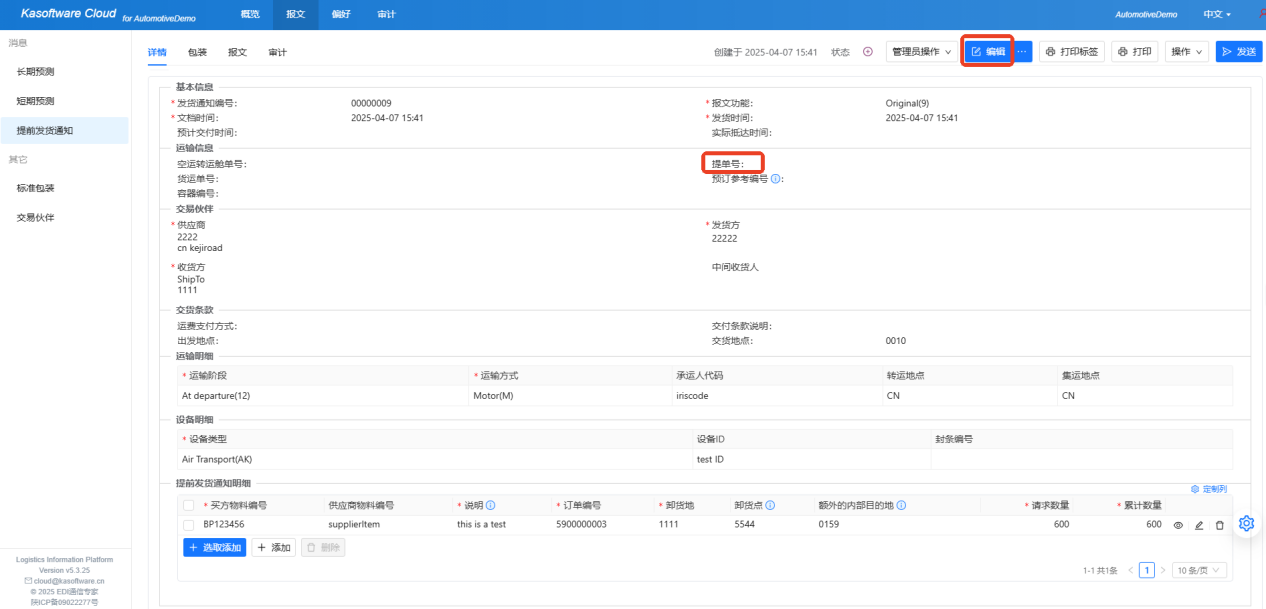Viewport: 1266px width, 609px height.
Task: Click the 编辑 edit button
Action: click(988, 52)
